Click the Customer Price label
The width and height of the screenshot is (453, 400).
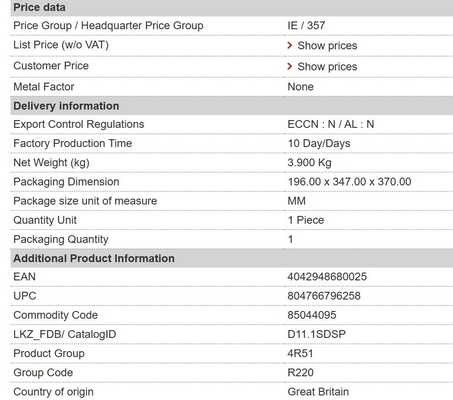pos(51,66)
